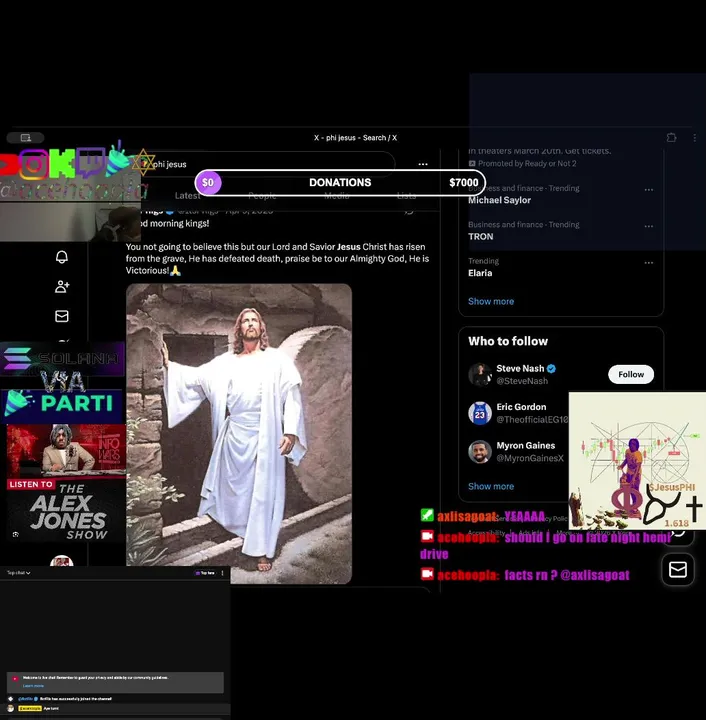
Task: Click the TRON trending topic
Action: pyautogui.click(x=481, y=236)
